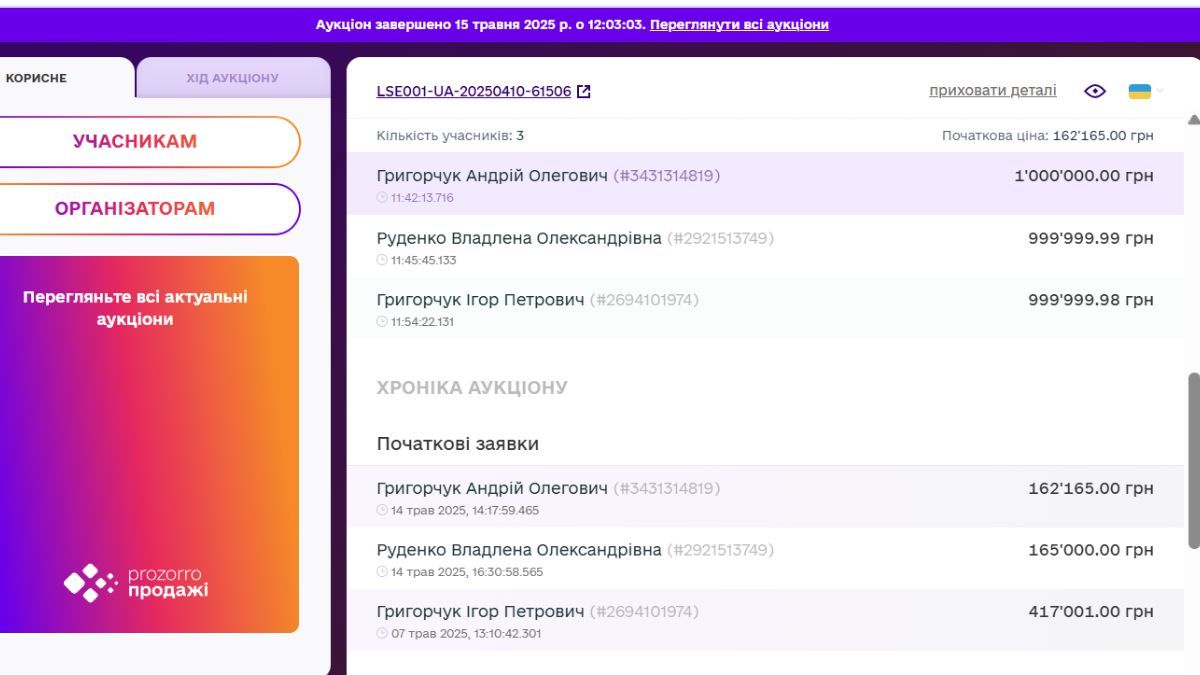Switch to the ХІД АУКЦІОНУ tab
1200x675 pixels.
pos(235,76)
